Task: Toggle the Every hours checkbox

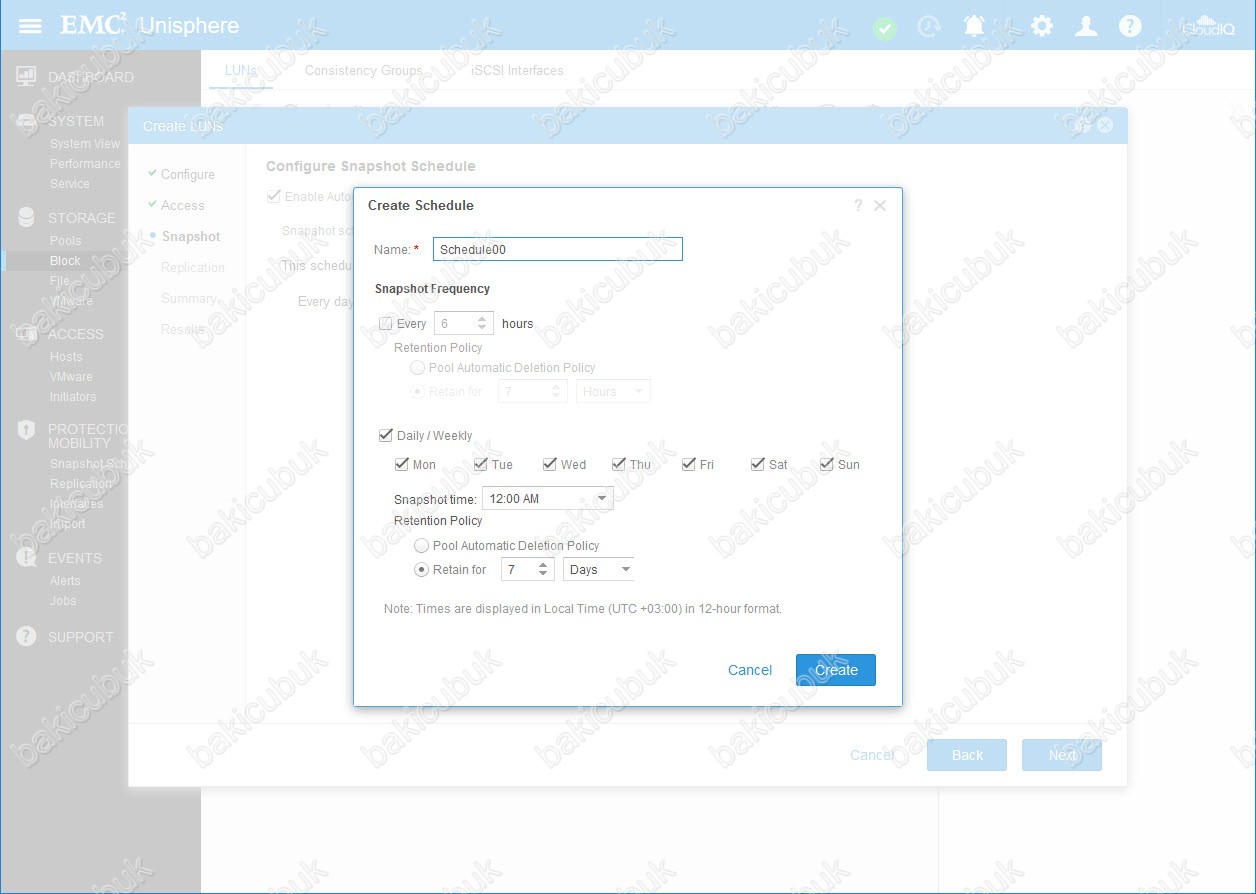Action: click(x=386, y=323)
